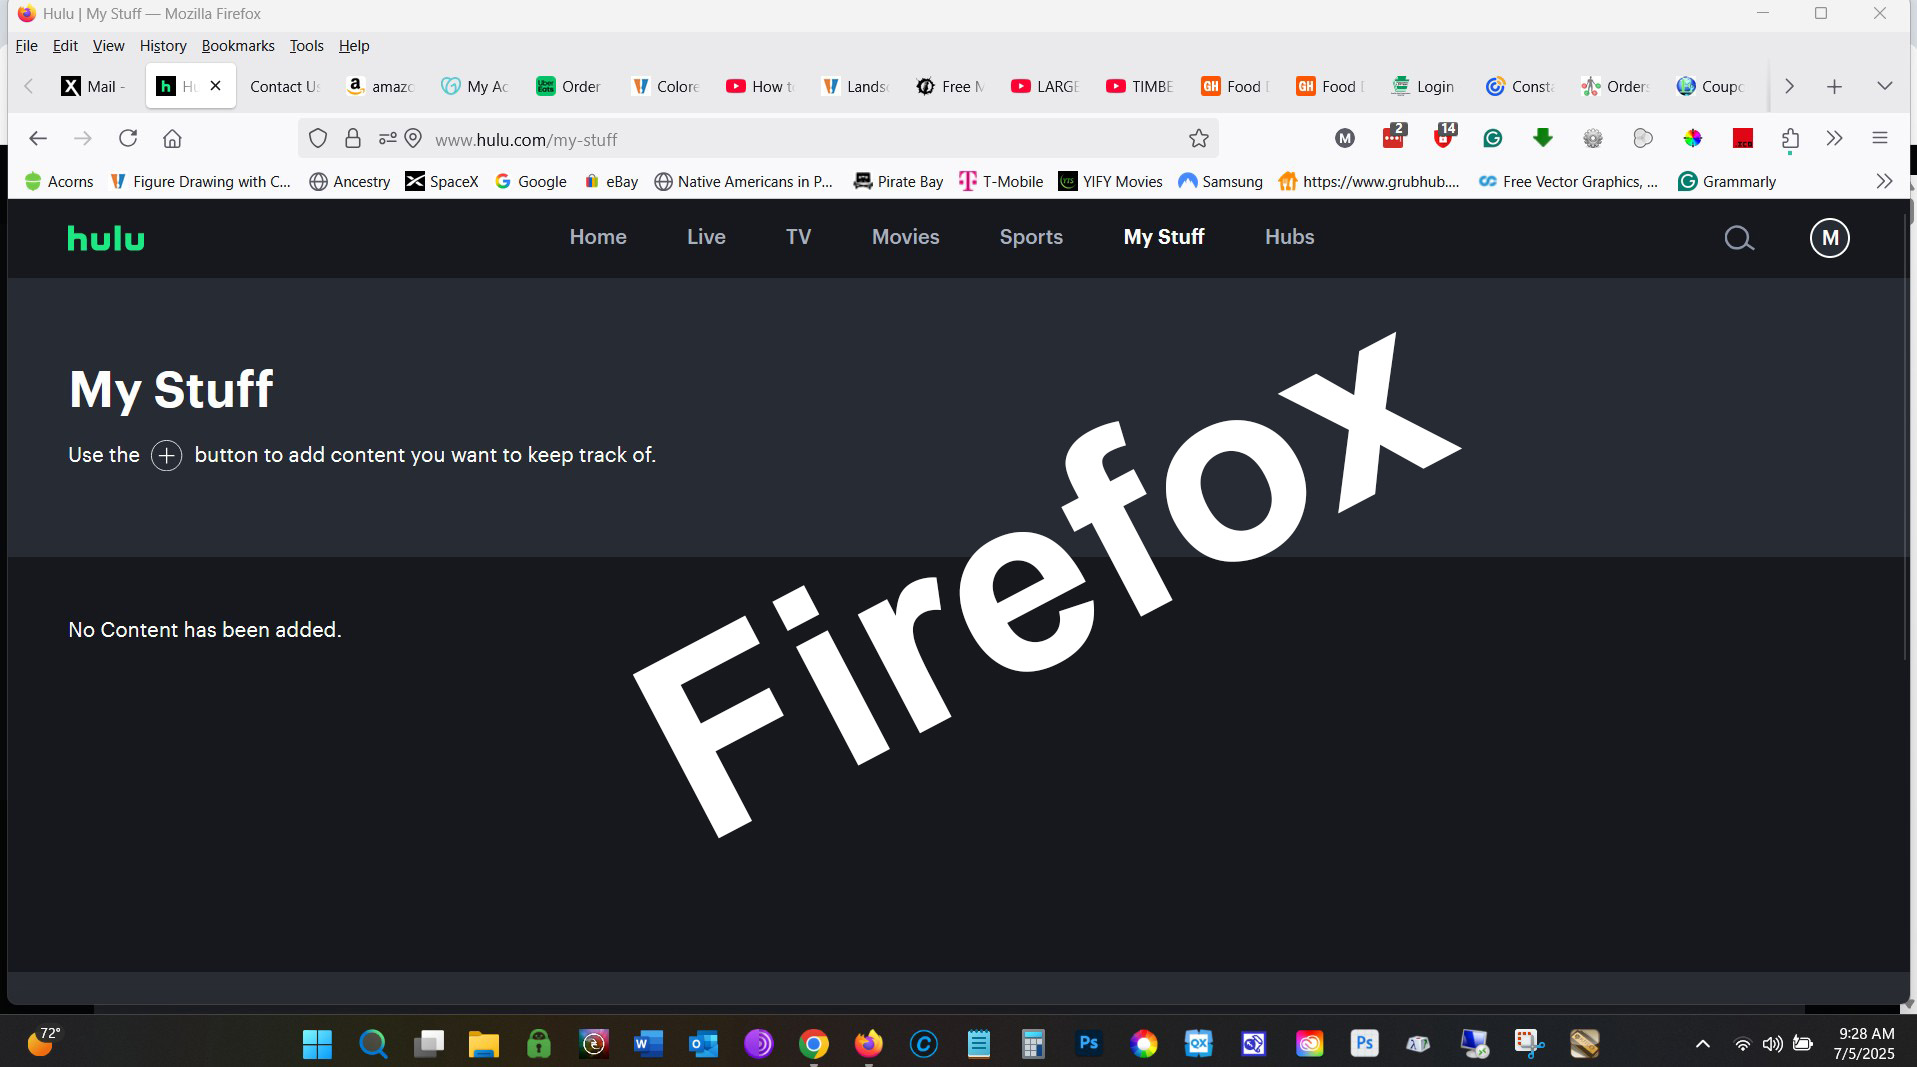The height and width of the screenshot is (1067, 1917).
Task: Show more bookmarks chevron
Action: 1884,181
